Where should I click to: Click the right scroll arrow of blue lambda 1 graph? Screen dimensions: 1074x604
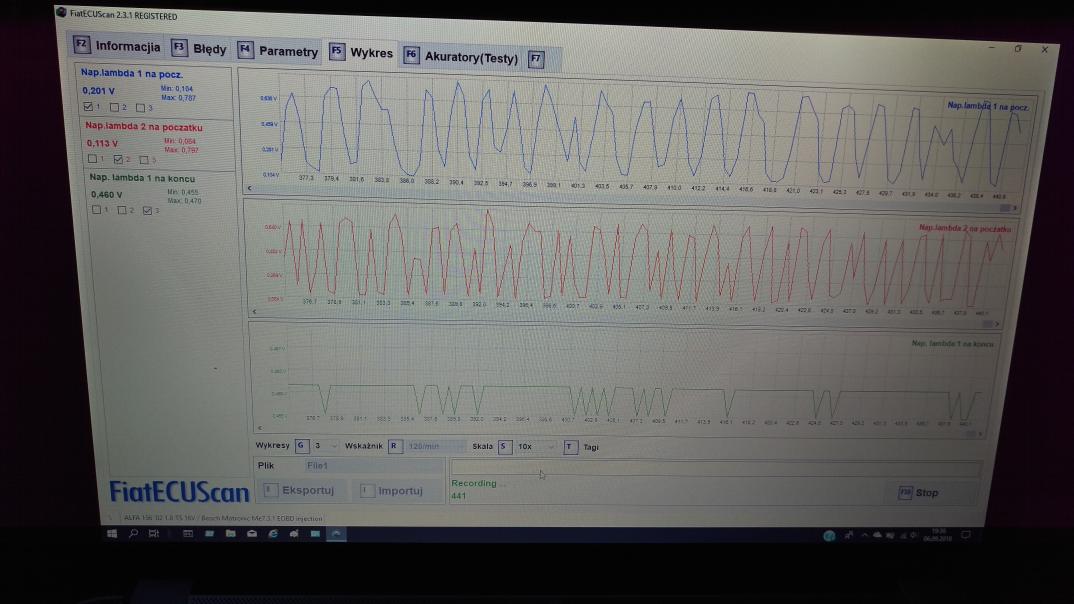[1014, 208]
